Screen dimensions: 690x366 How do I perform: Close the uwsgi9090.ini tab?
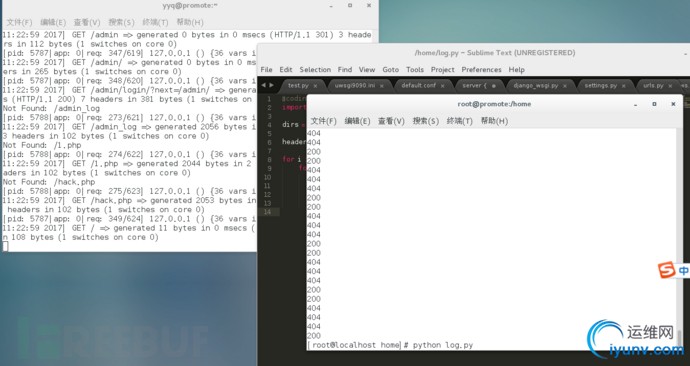[382, 86]
